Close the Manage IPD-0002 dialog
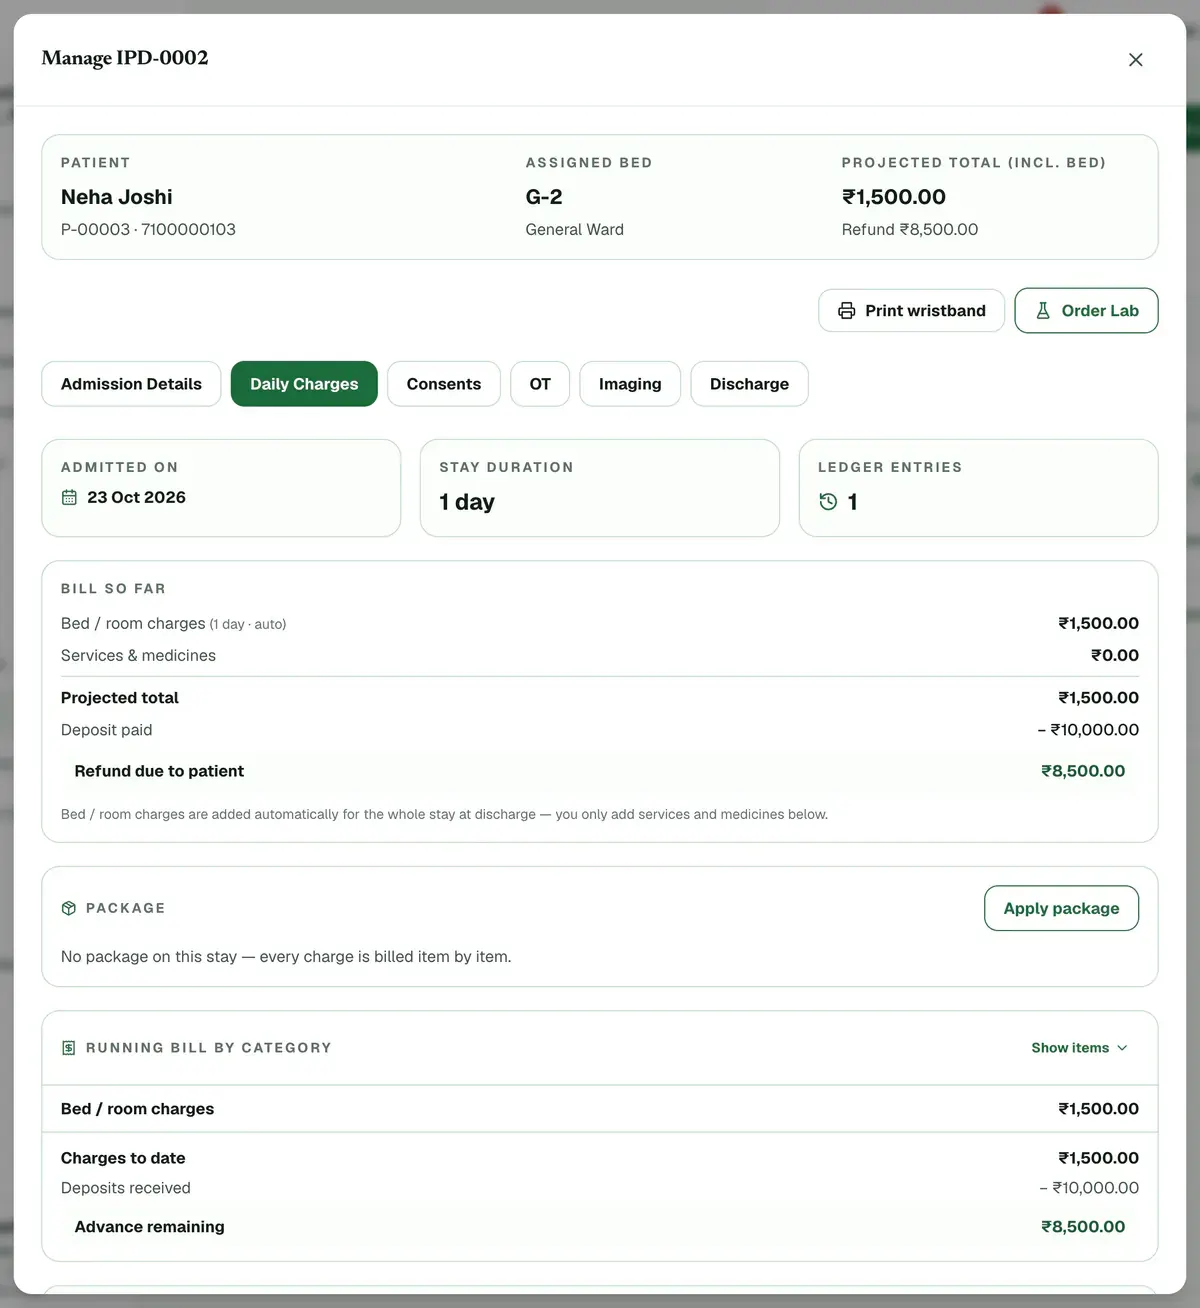The height and width of the screenshot is (1308, 1200). [1135, 60]
